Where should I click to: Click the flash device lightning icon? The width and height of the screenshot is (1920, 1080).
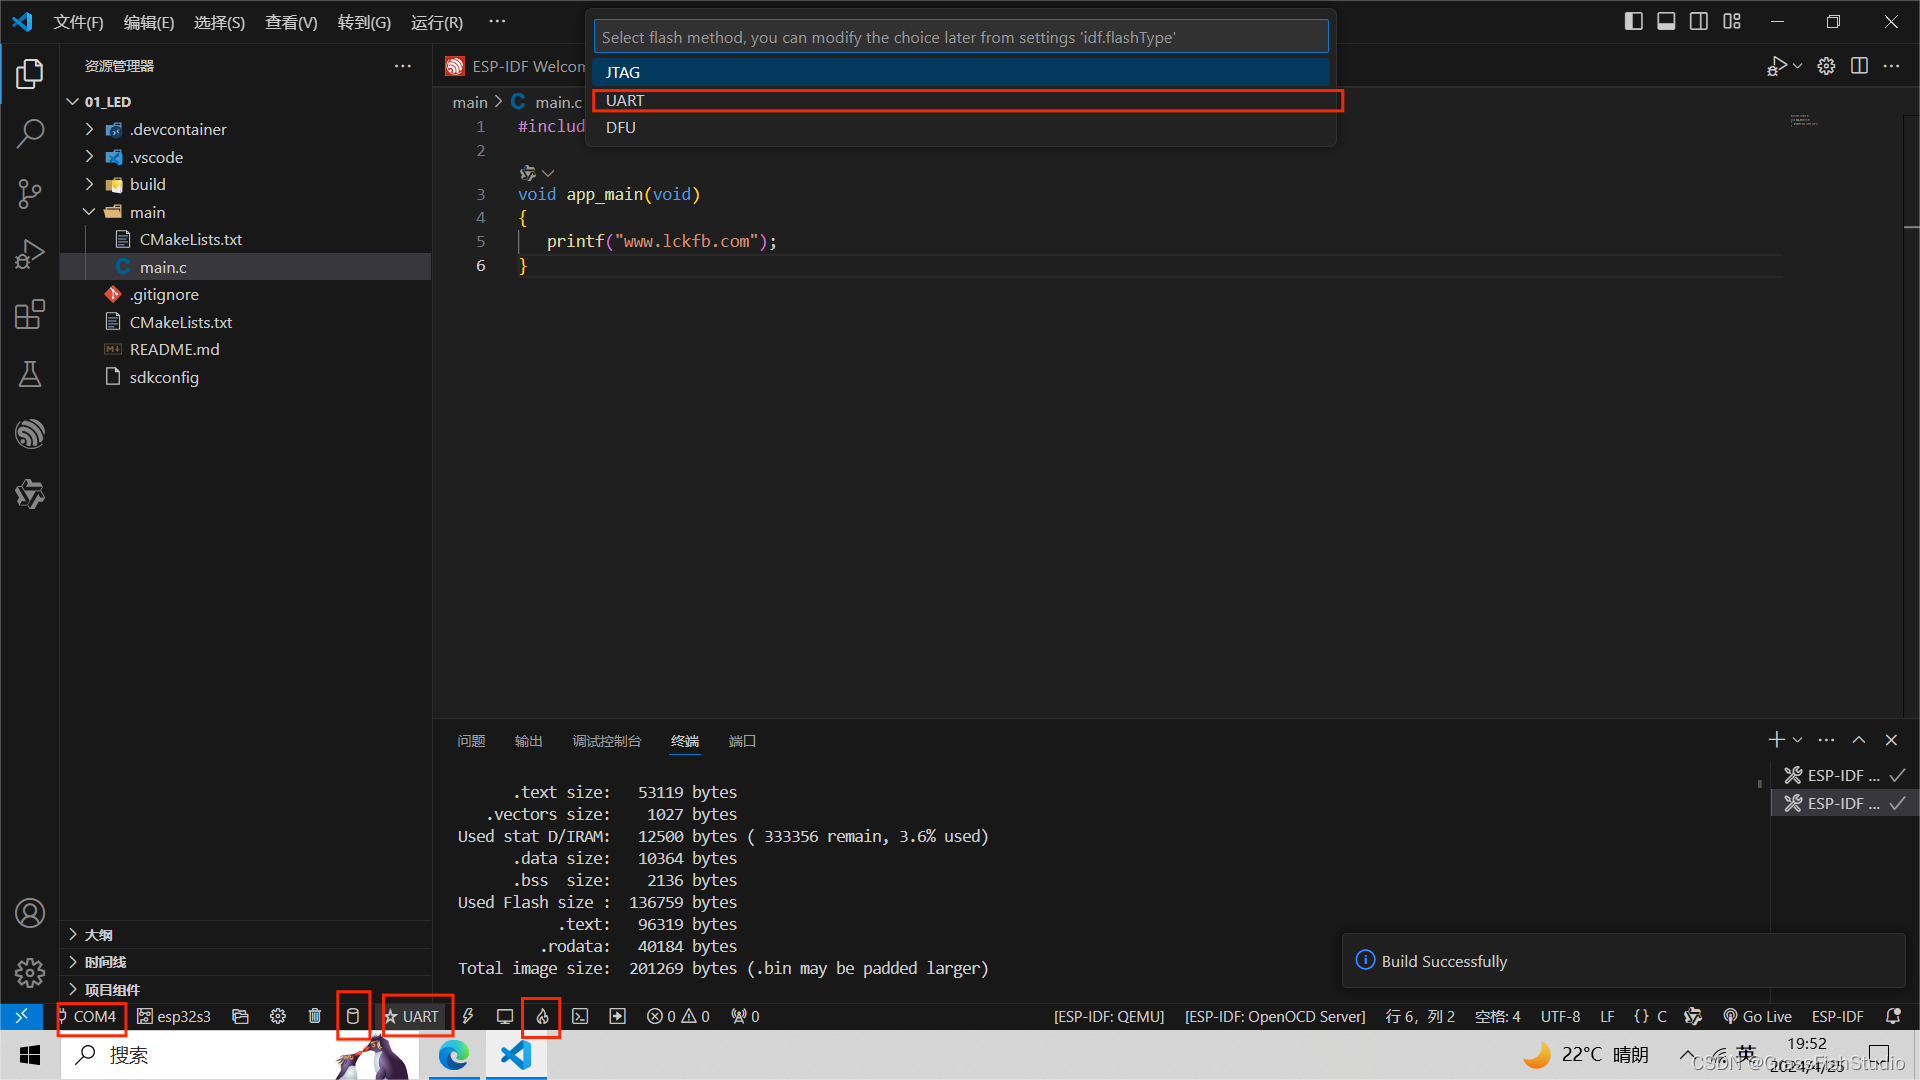(x=468, y=1016)
